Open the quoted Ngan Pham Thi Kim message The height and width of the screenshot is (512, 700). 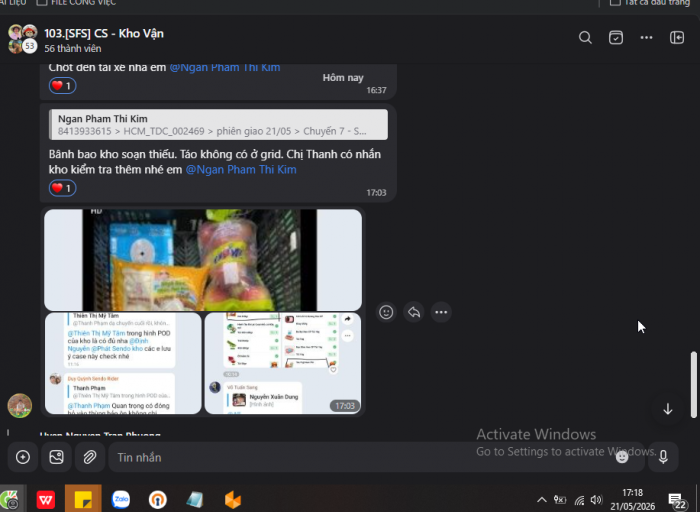coord(218,125)
